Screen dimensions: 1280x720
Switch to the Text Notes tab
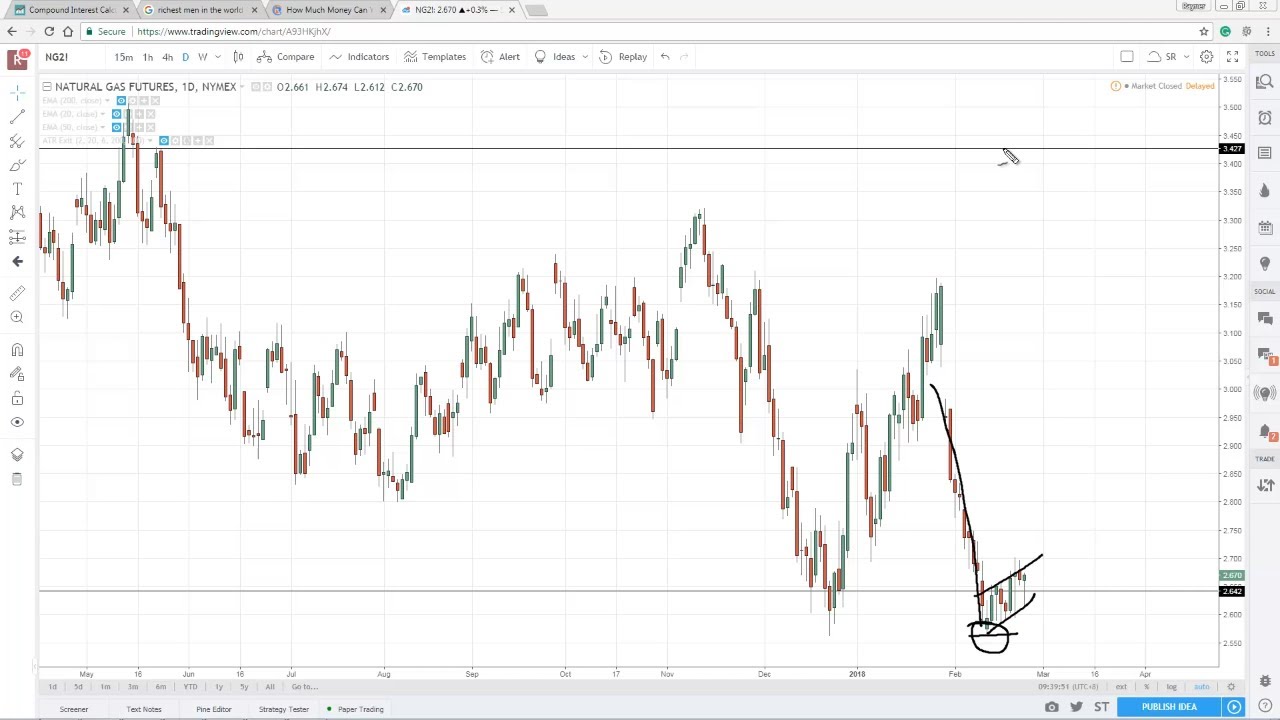(x=144, y=709)
